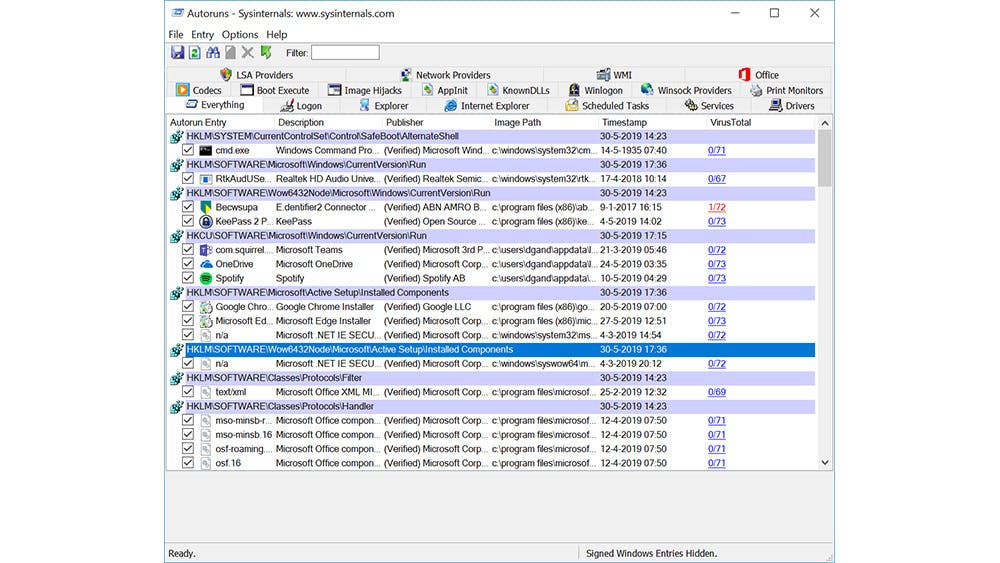Viewport: 1000px width, 563px height.
Task: Click into the Filter text box
Action: click(345, 52)
